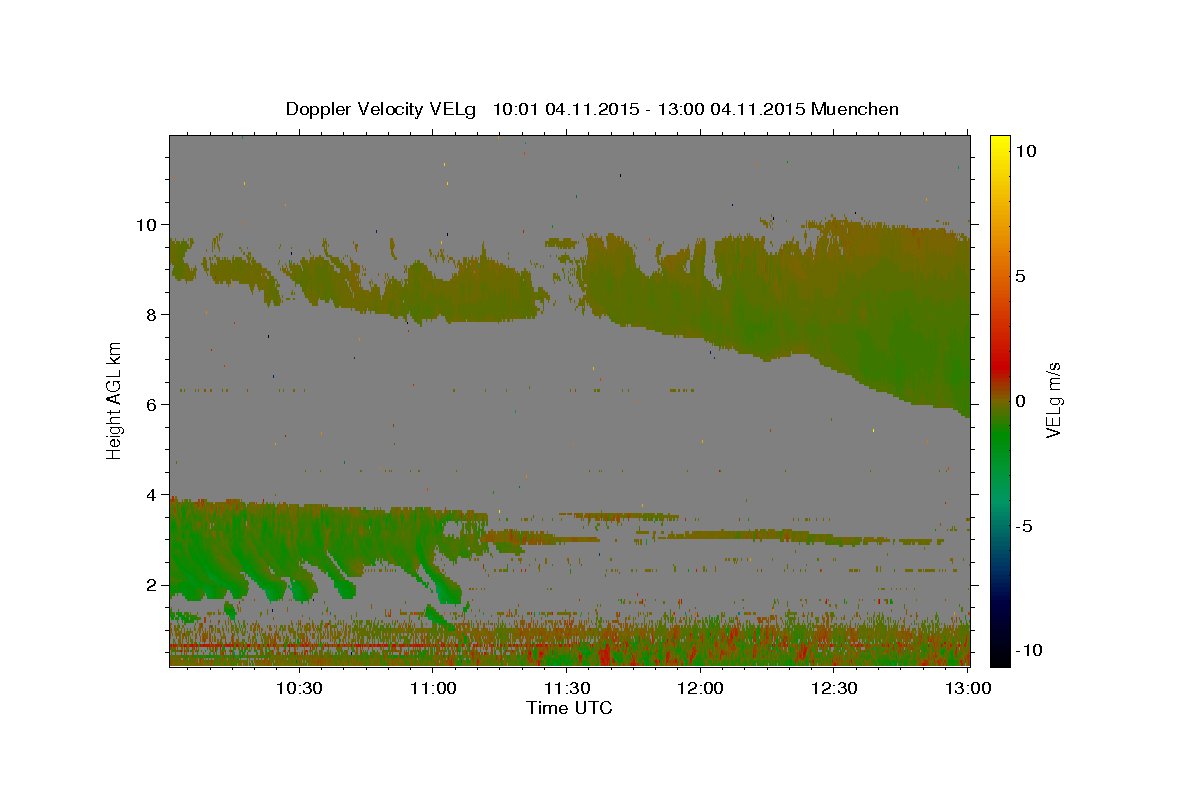Viewport: 1200px width, 800px height.
Task: Click the 11:30 time tick label
Action: [566, 688]
